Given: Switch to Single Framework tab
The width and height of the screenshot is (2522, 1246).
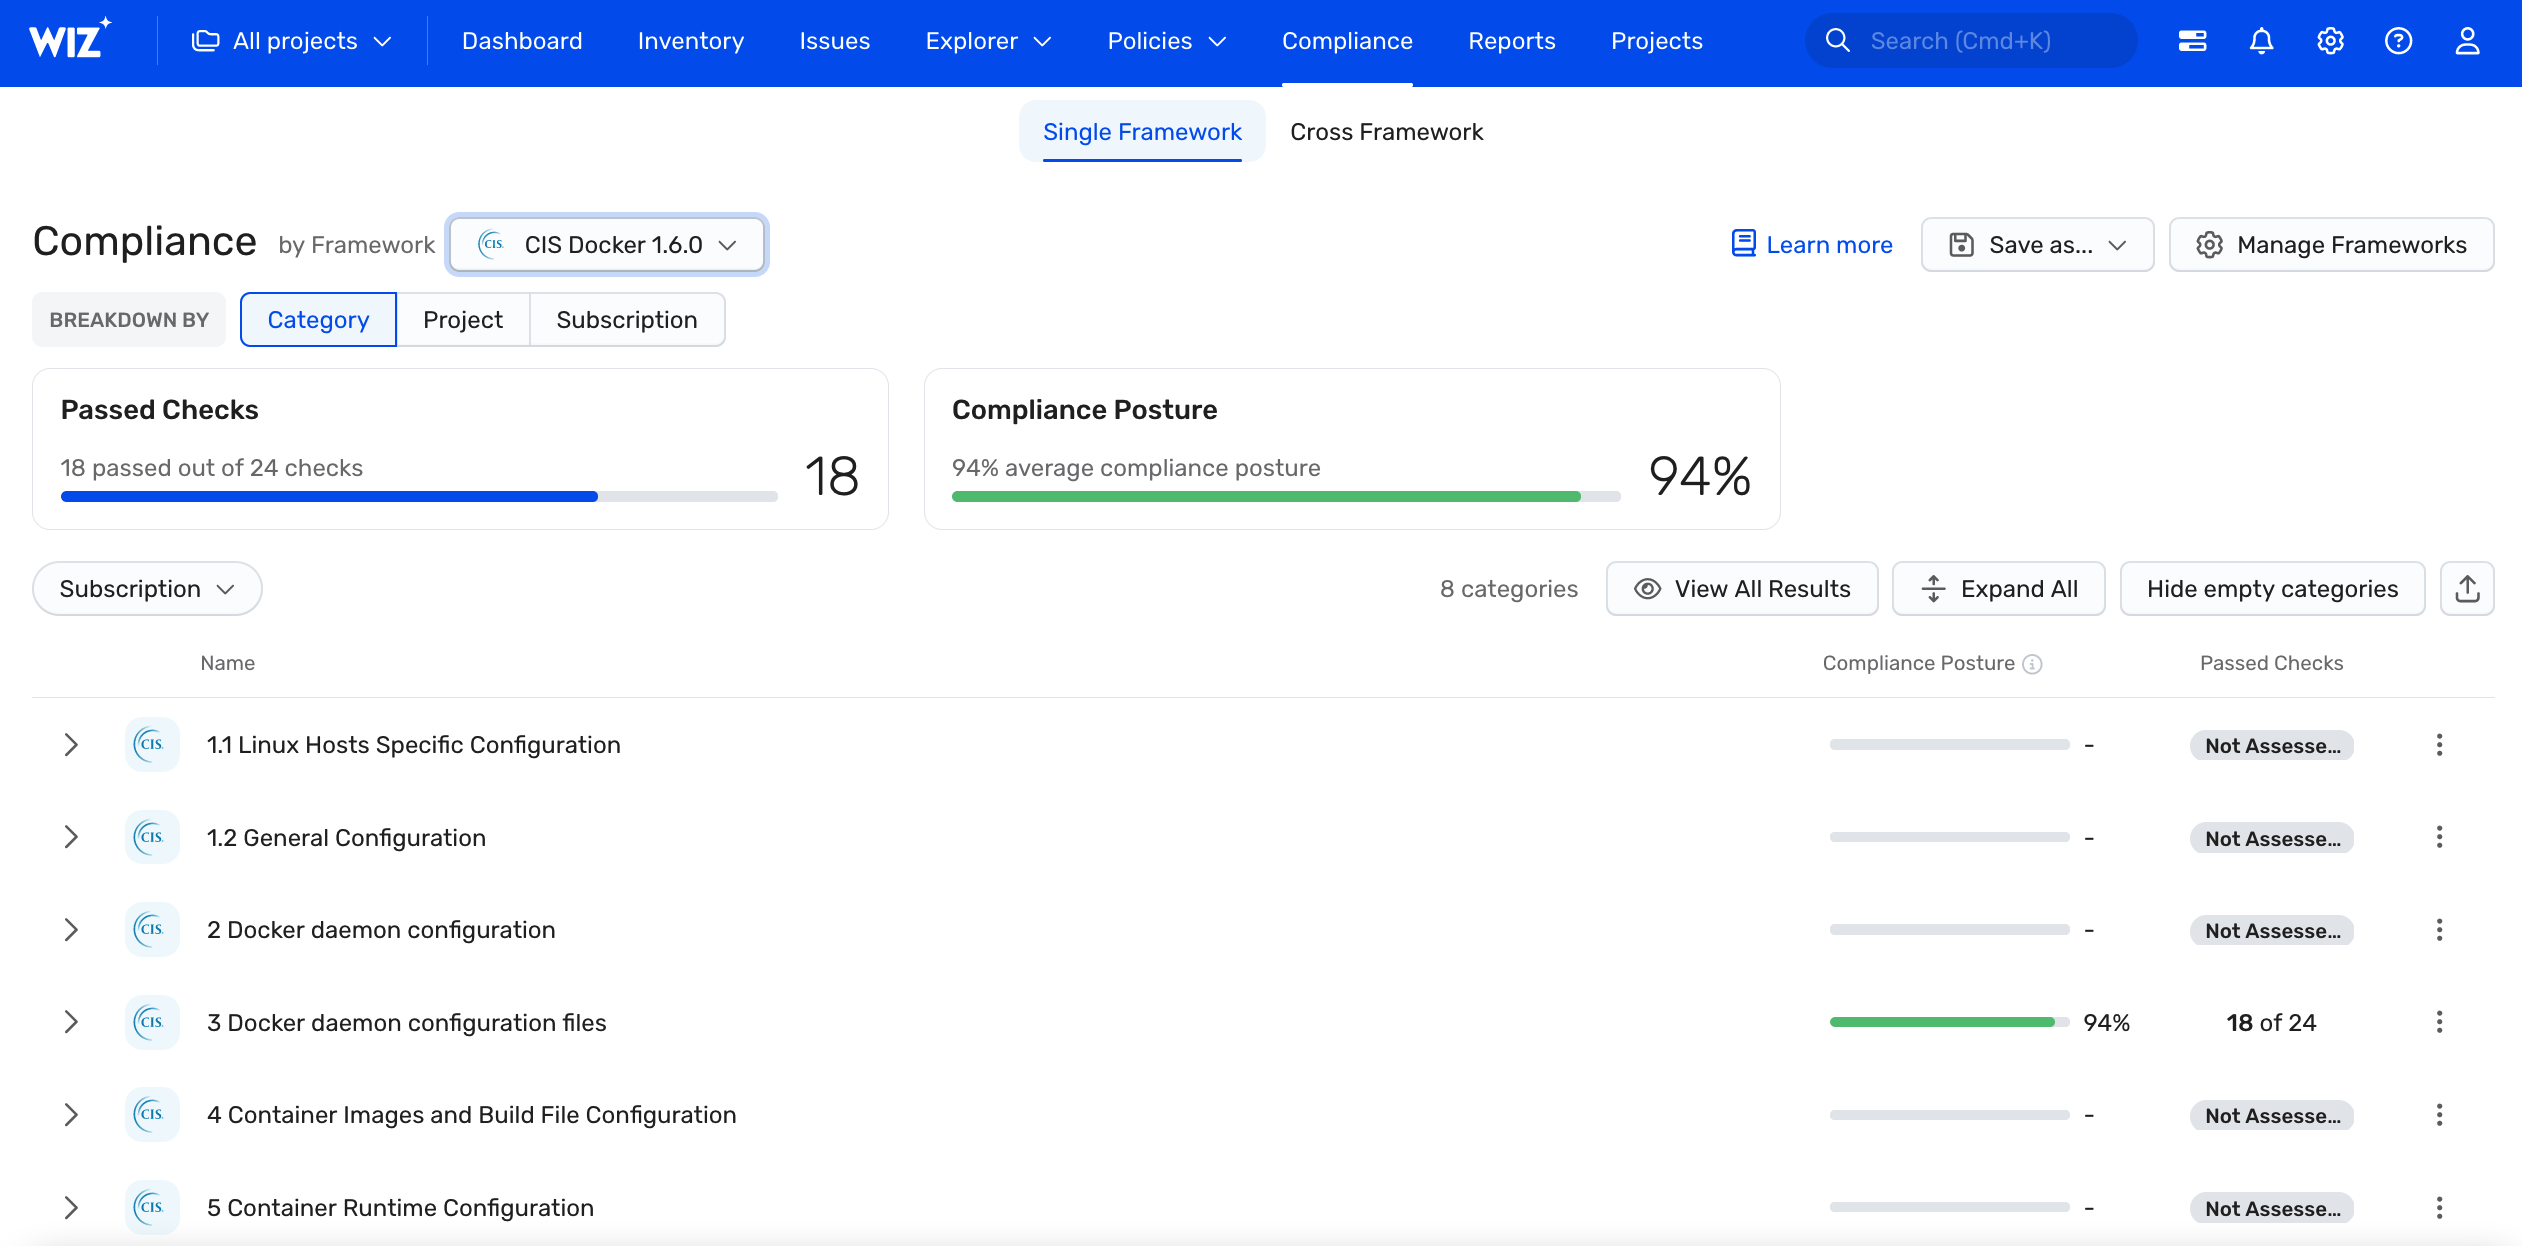Looking at the screenshot, I should point(1142,132).
